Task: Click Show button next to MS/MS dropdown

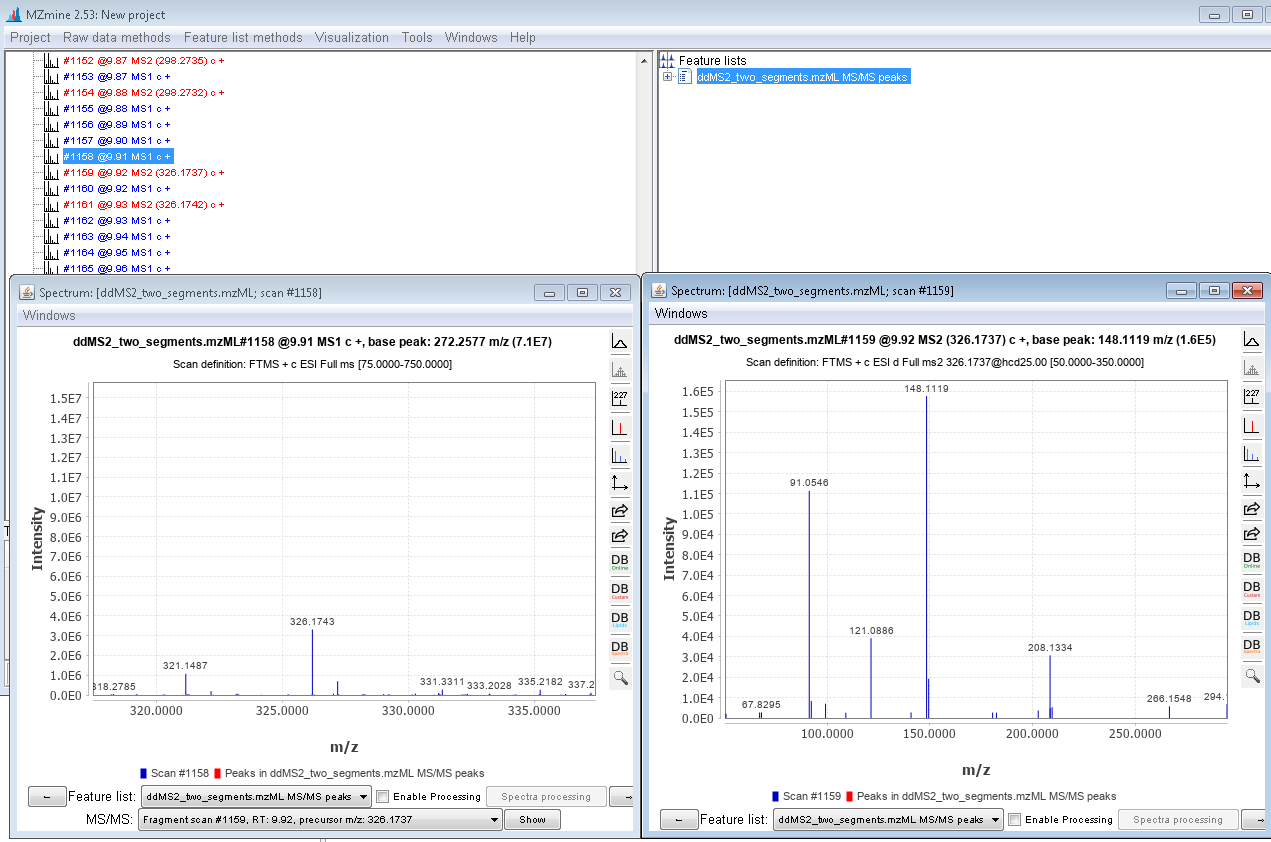Action: pos(532,820)
